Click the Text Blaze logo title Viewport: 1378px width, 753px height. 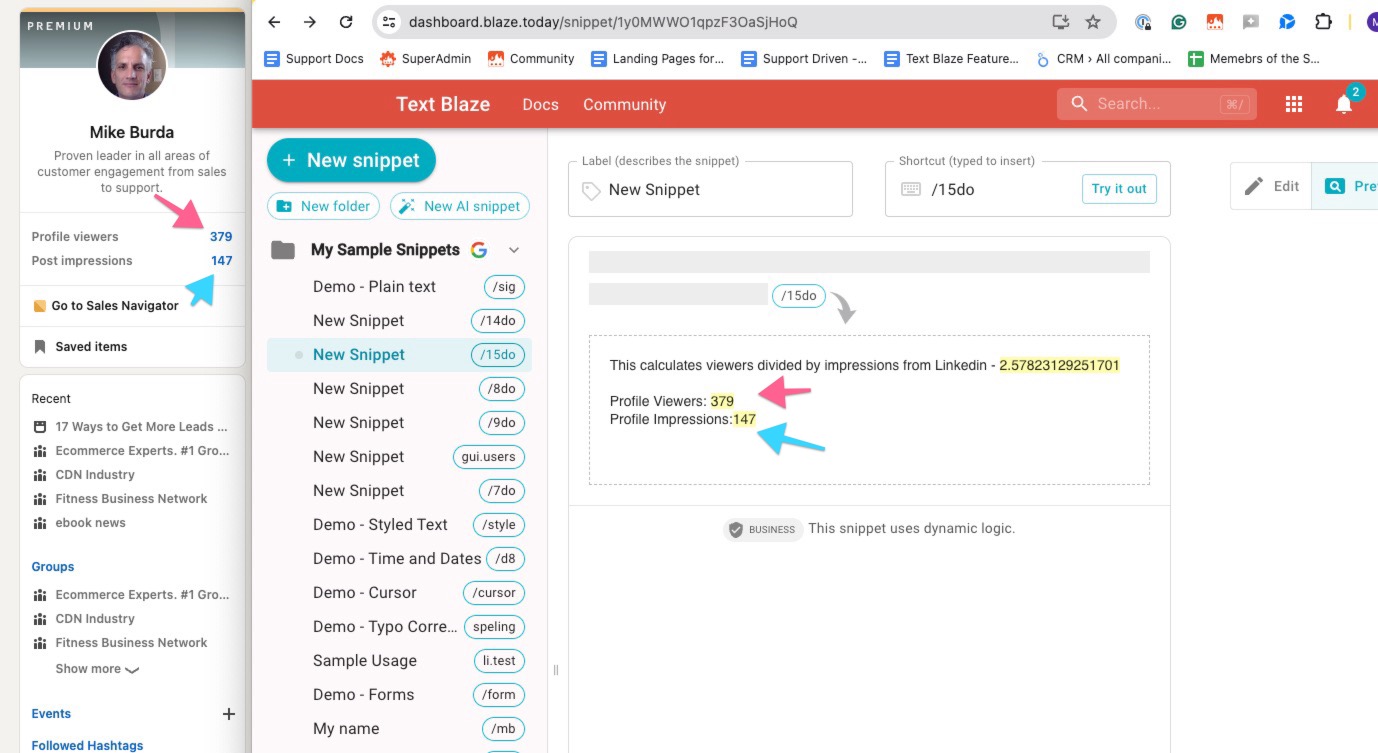[443, 104]
